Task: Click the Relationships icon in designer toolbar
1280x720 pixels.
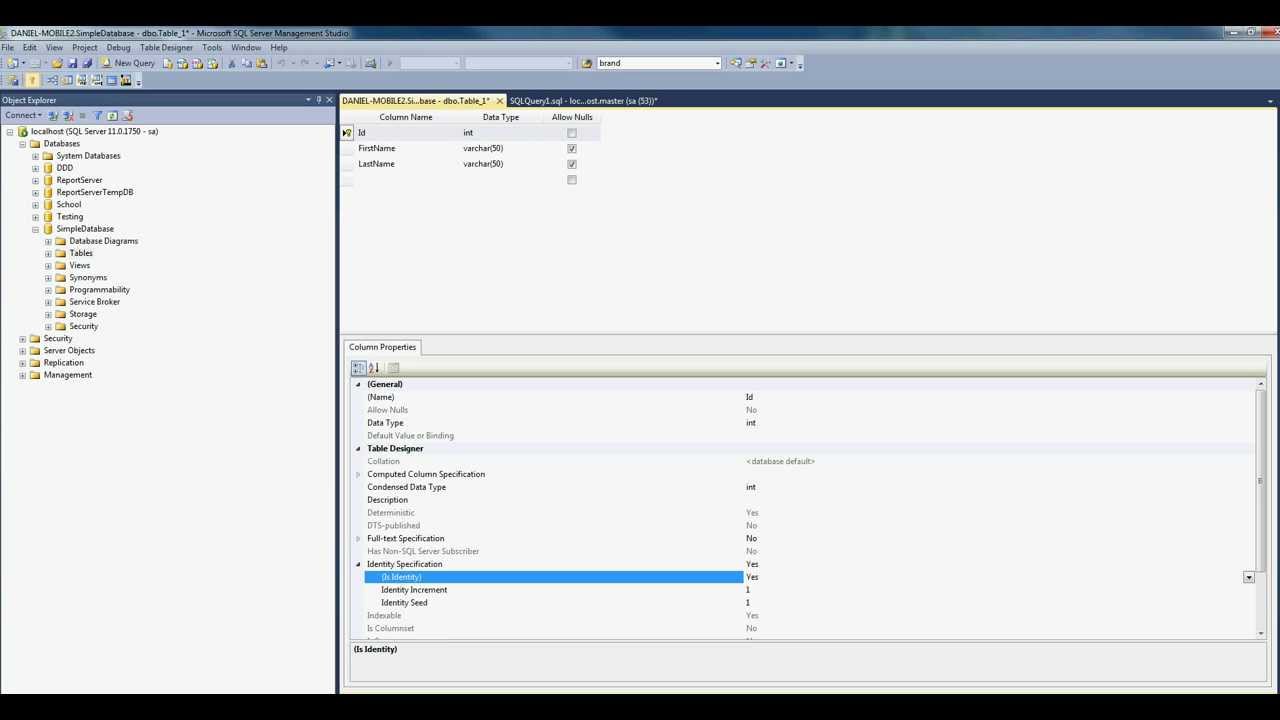Action: (52, 80)
